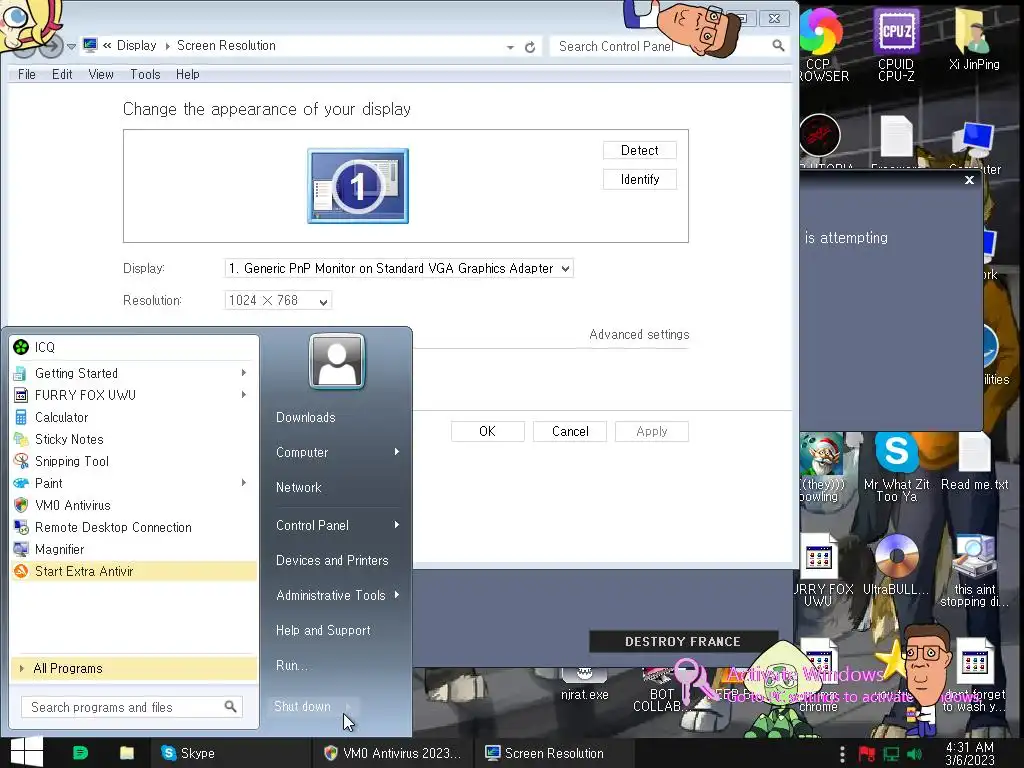
Task: Open 'this aint stopping di...' desktop icon
Action: [974, 571]
